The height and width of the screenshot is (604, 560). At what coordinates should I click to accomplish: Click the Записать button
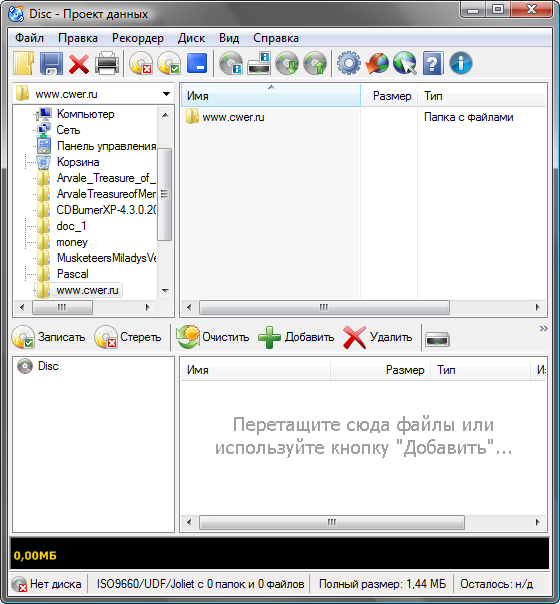49,337
